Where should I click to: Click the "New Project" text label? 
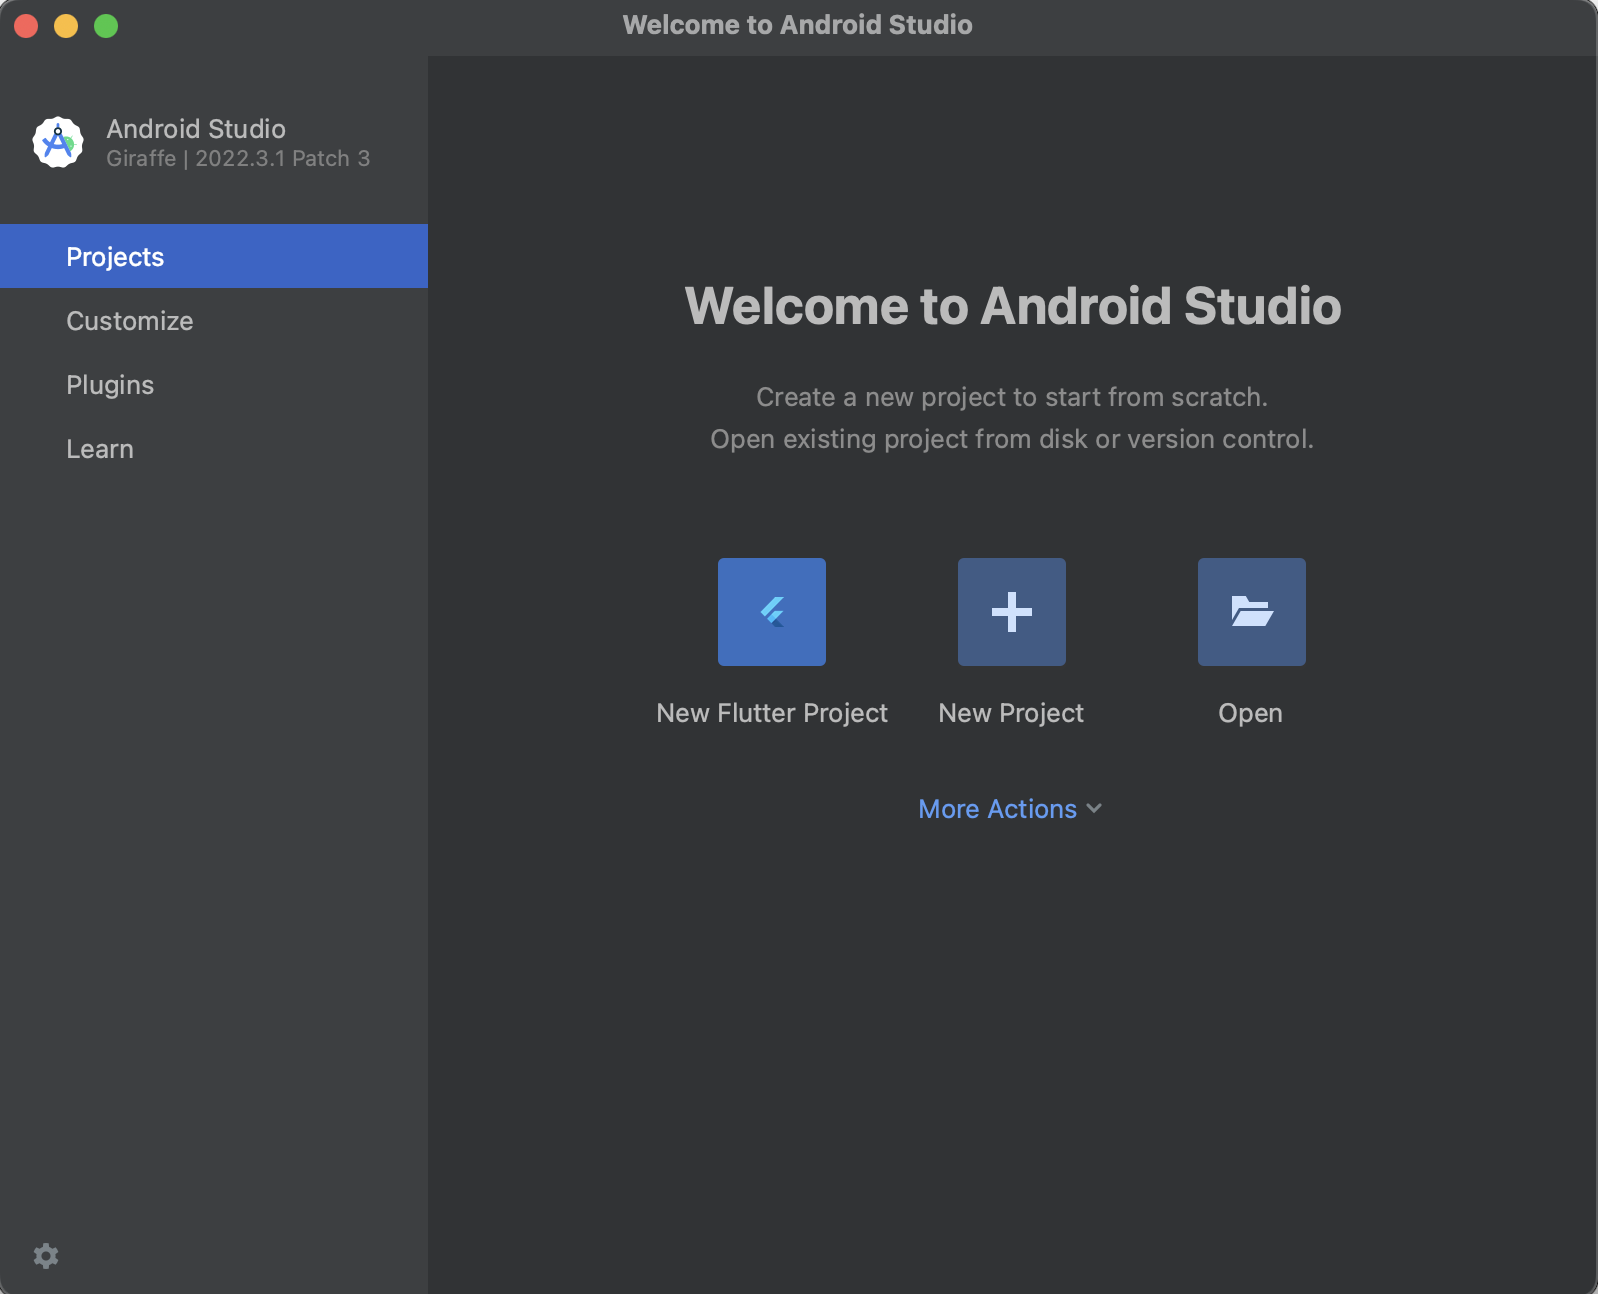click(1011, 713)
